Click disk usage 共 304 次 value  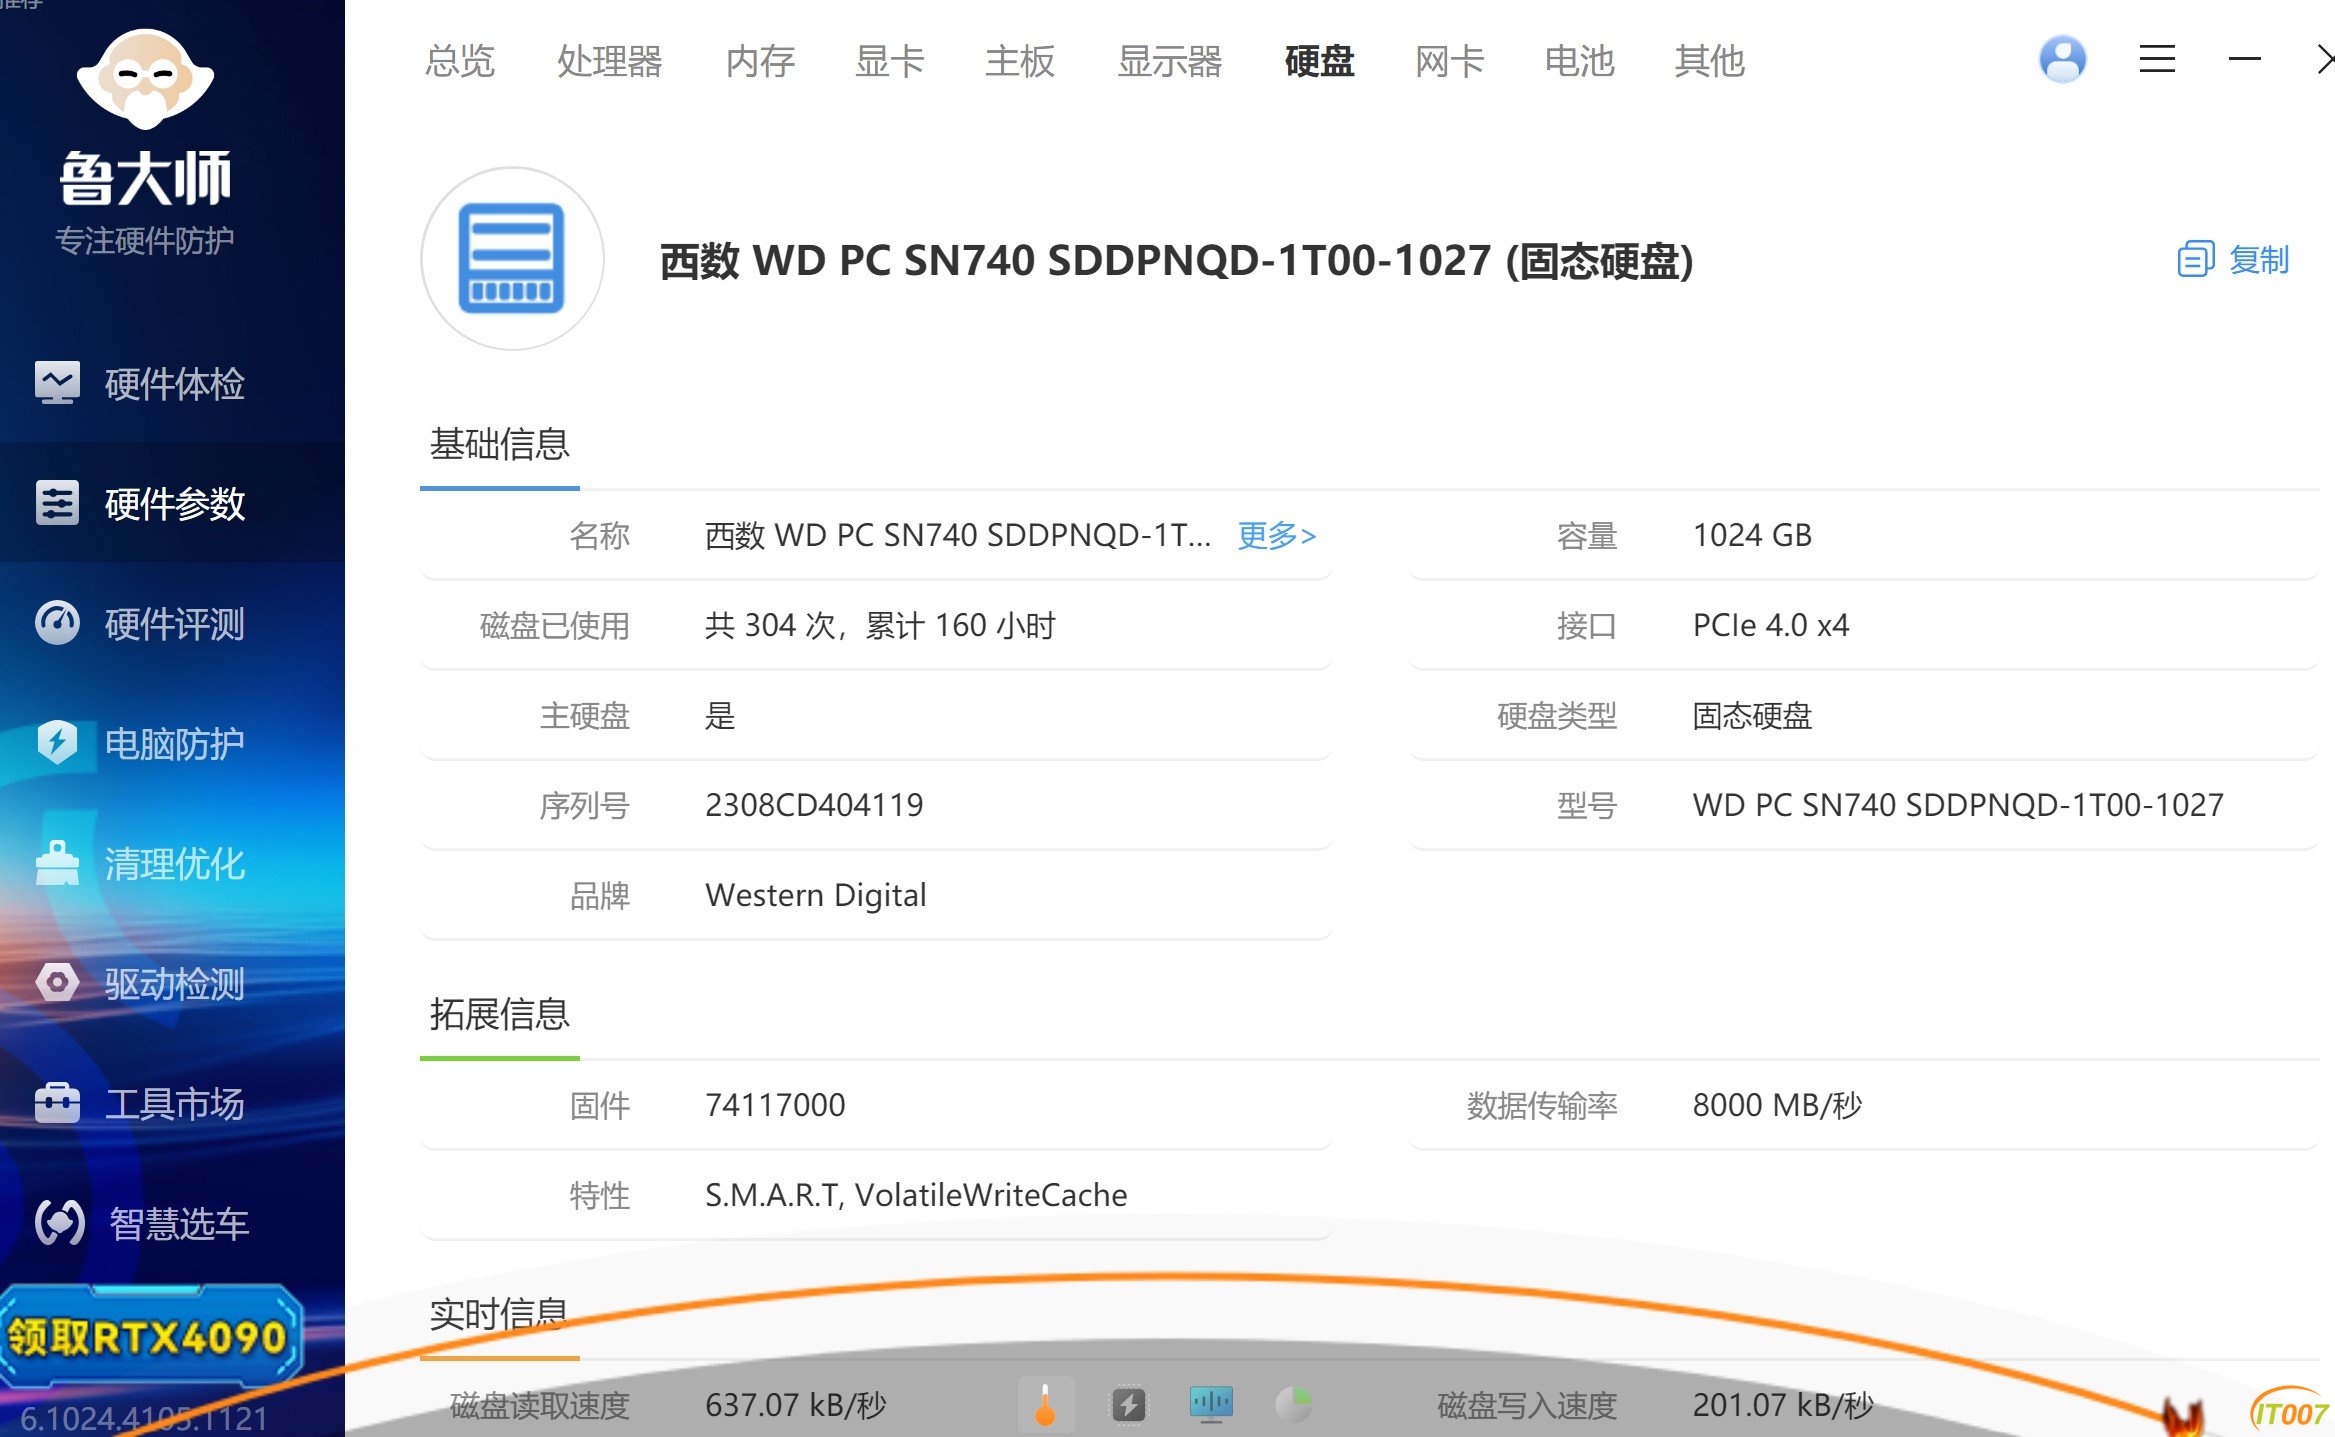tap(880, 625)
